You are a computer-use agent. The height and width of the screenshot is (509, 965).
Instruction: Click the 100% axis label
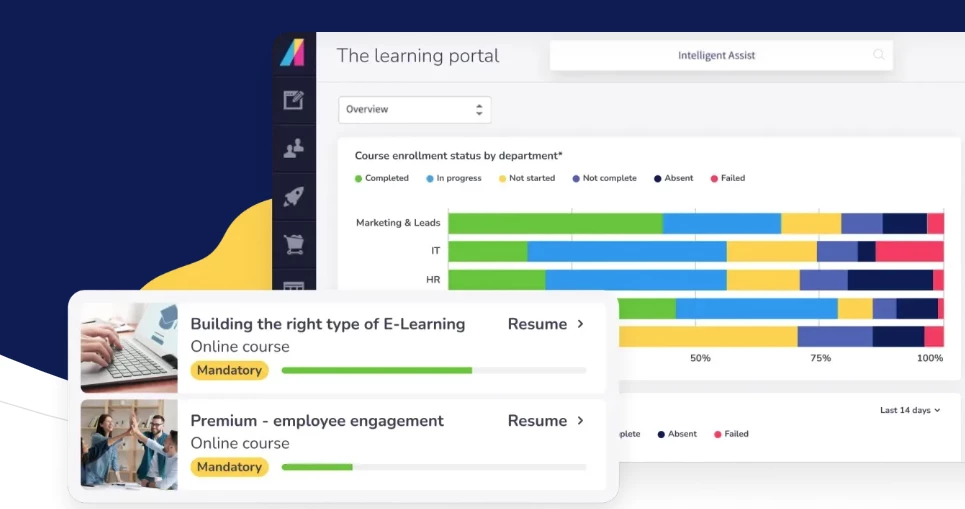pyautogui.click(x=930, y=358)
